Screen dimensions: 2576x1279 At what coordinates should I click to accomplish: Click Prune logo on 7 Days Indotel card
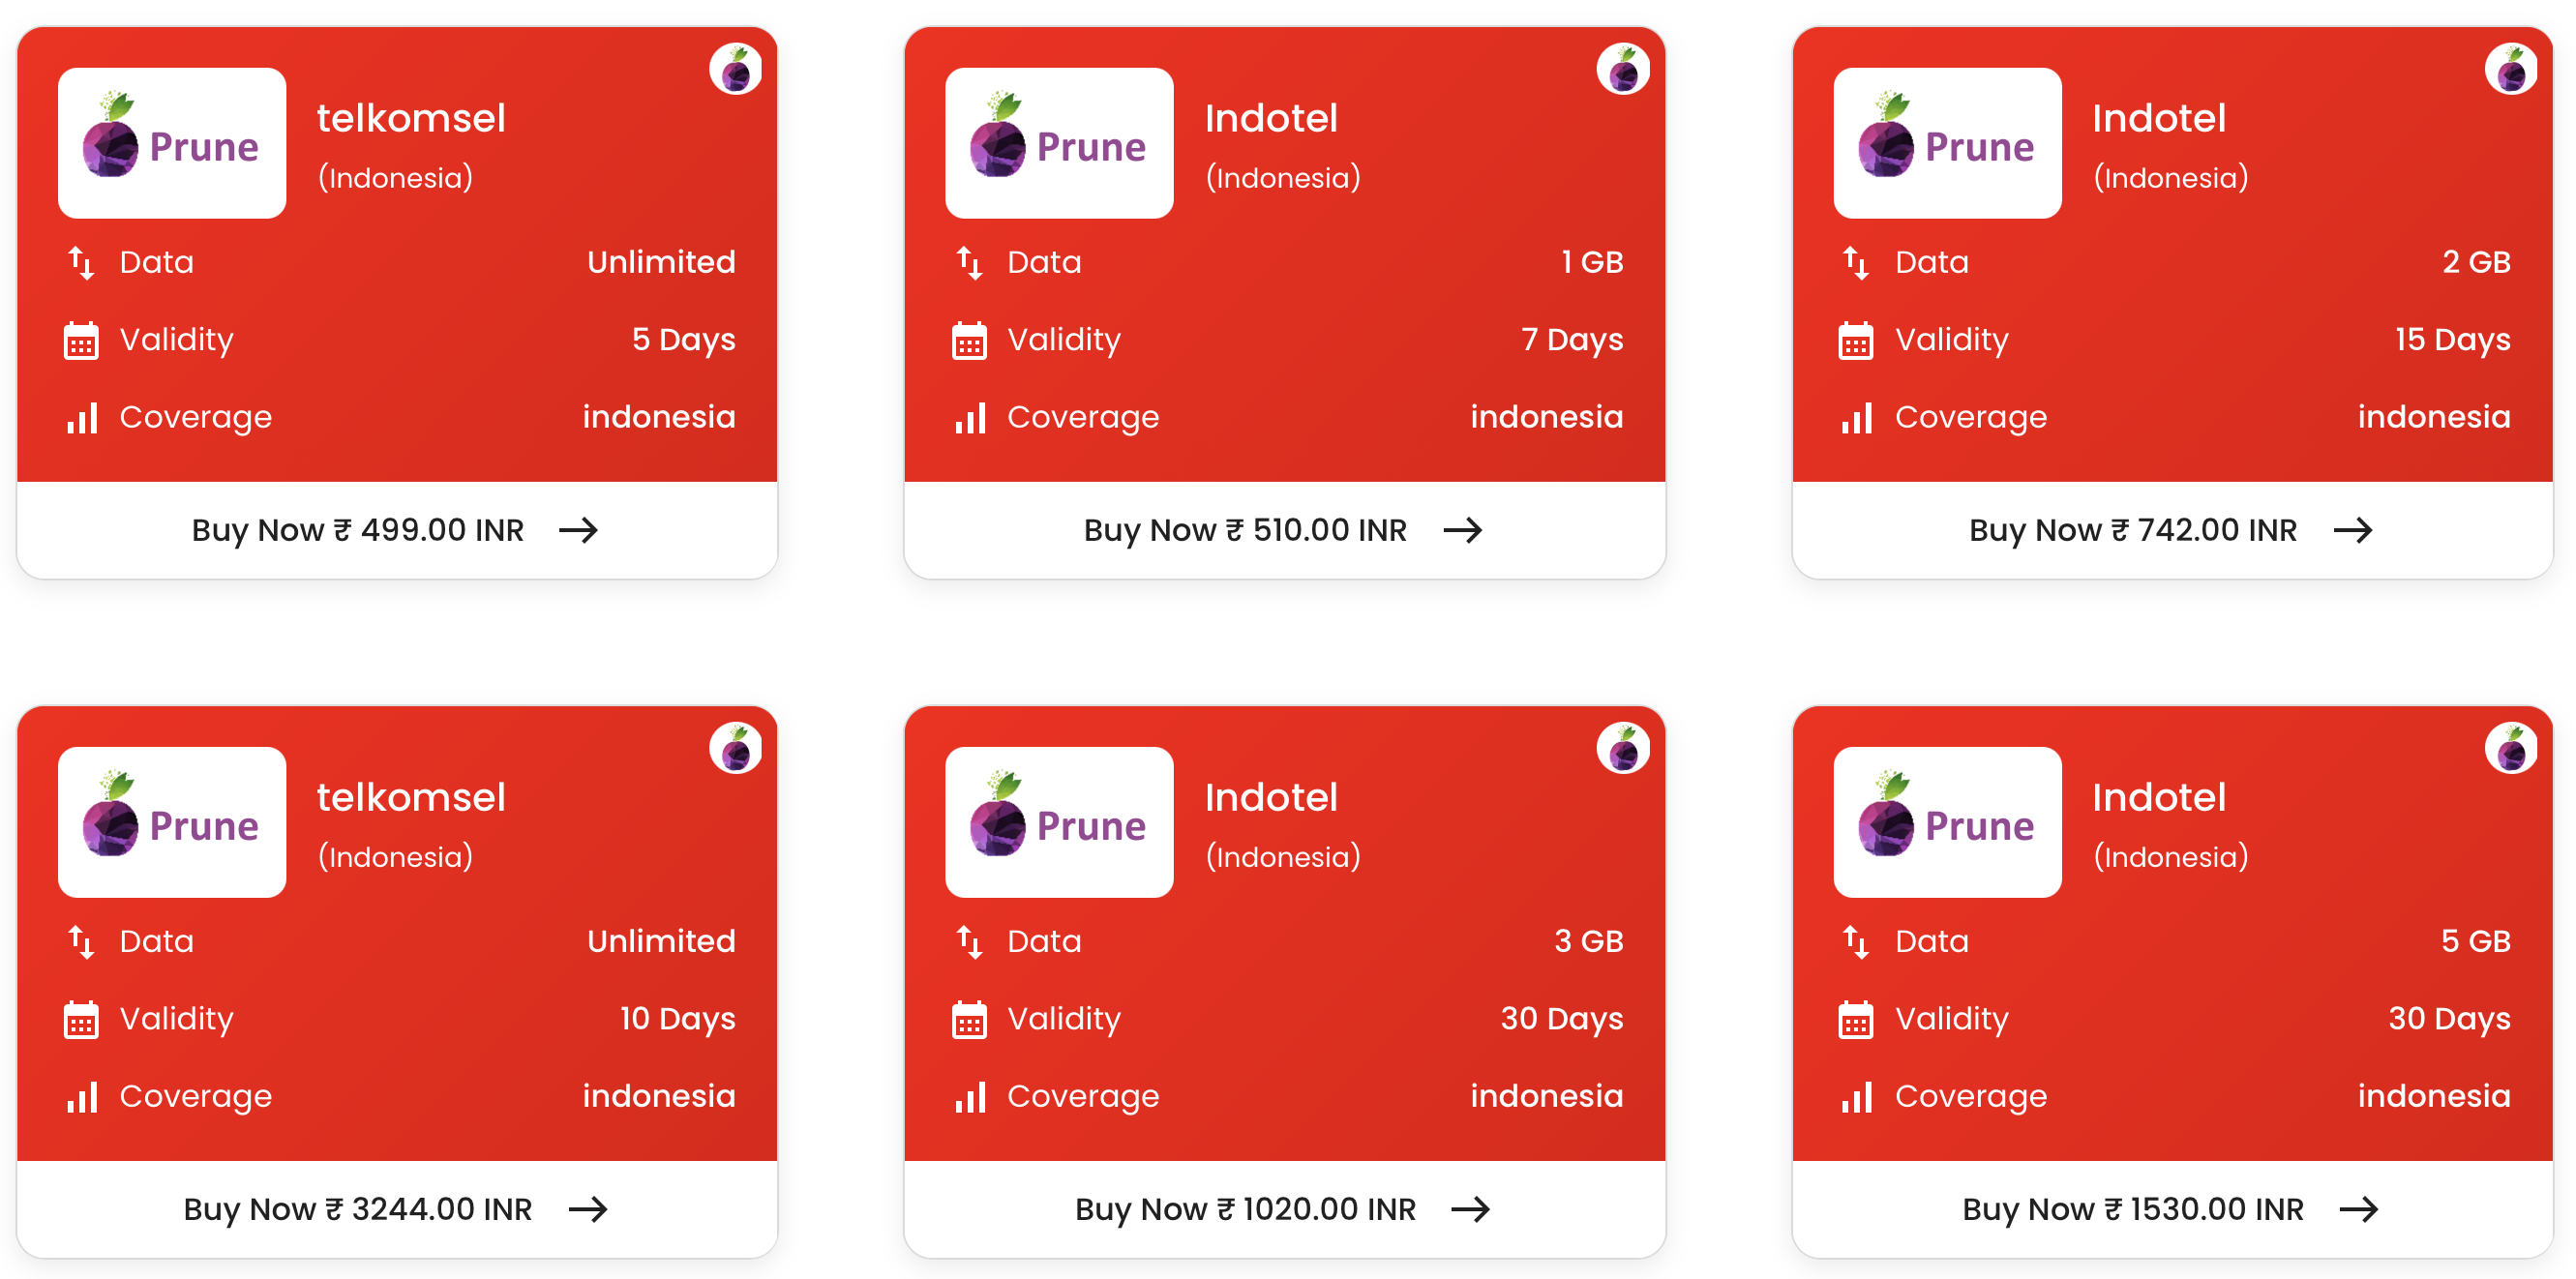click(1059, 143)
